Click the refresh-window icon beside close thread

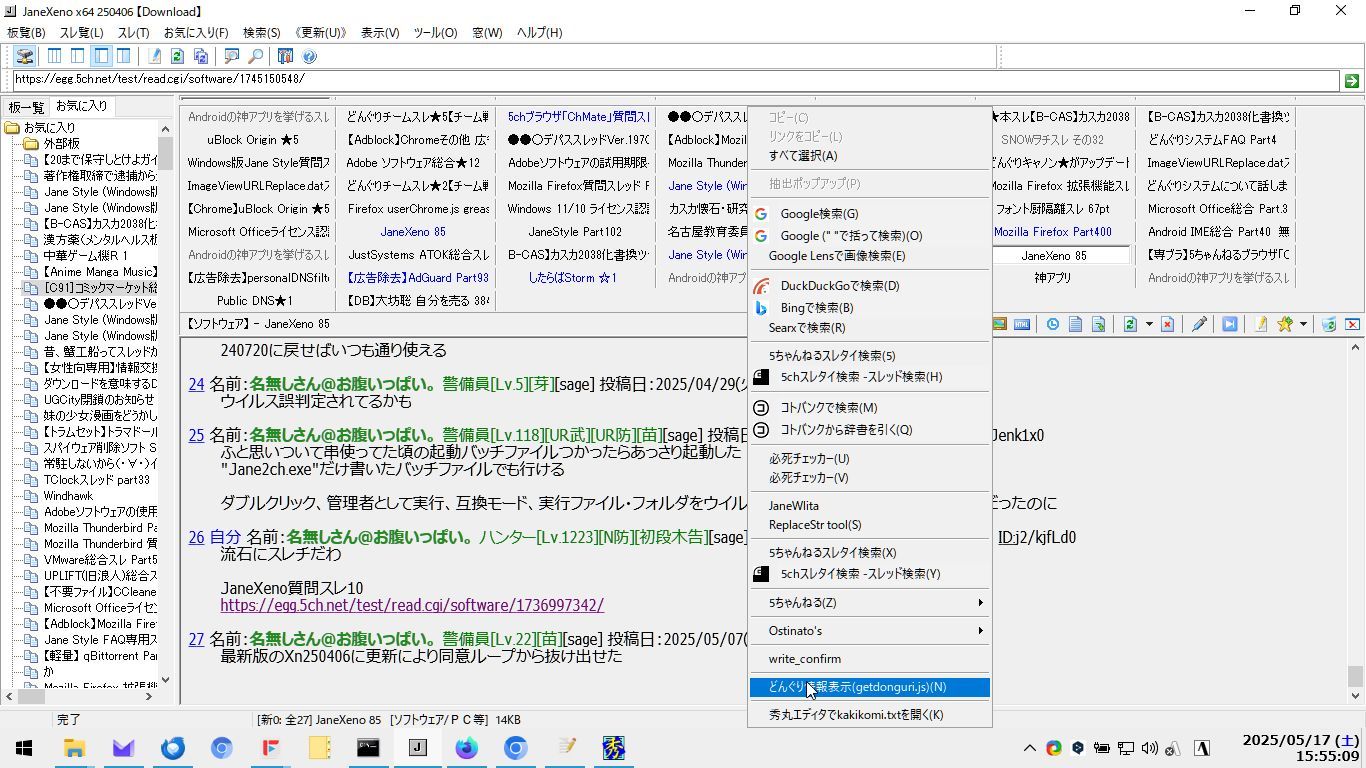click(1329, 324)
